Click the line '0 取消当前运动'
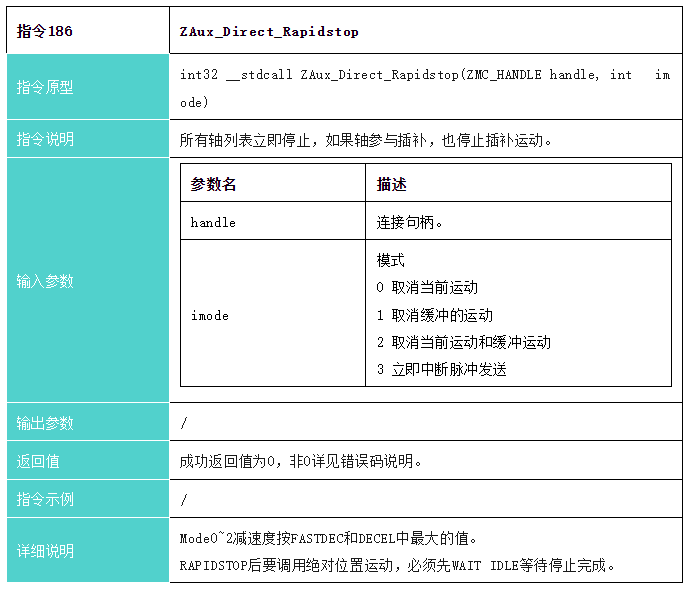 (427, 287)
